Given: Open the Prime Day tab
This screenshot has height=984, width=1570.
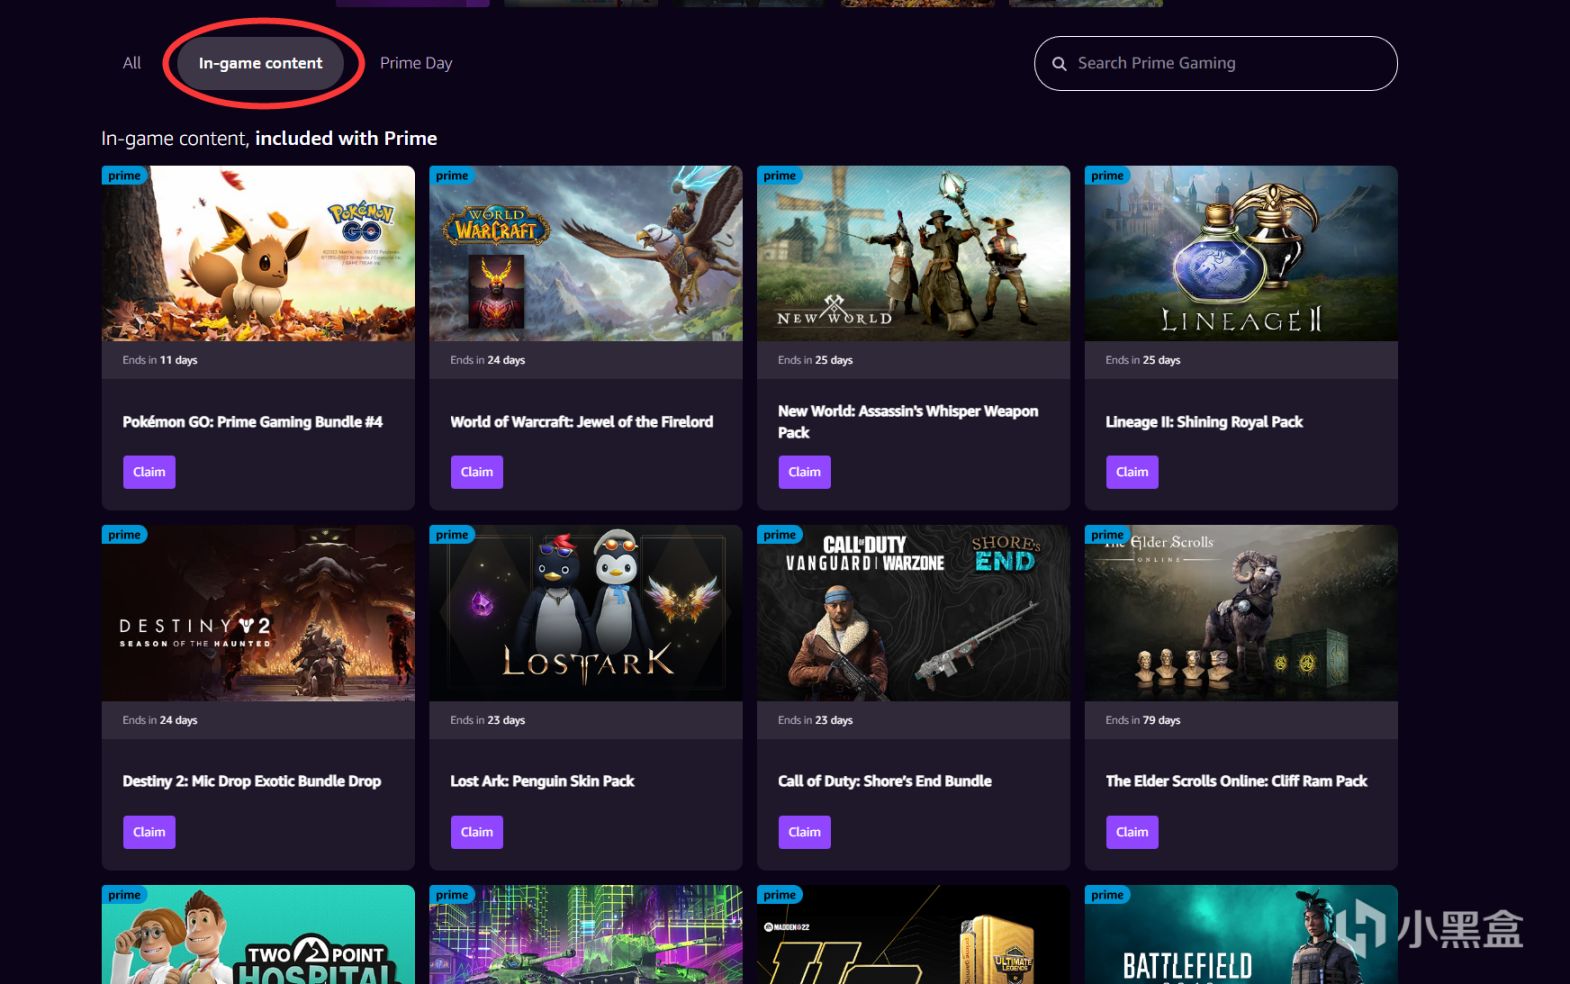Looking at the screenshot, I should 416,63.
